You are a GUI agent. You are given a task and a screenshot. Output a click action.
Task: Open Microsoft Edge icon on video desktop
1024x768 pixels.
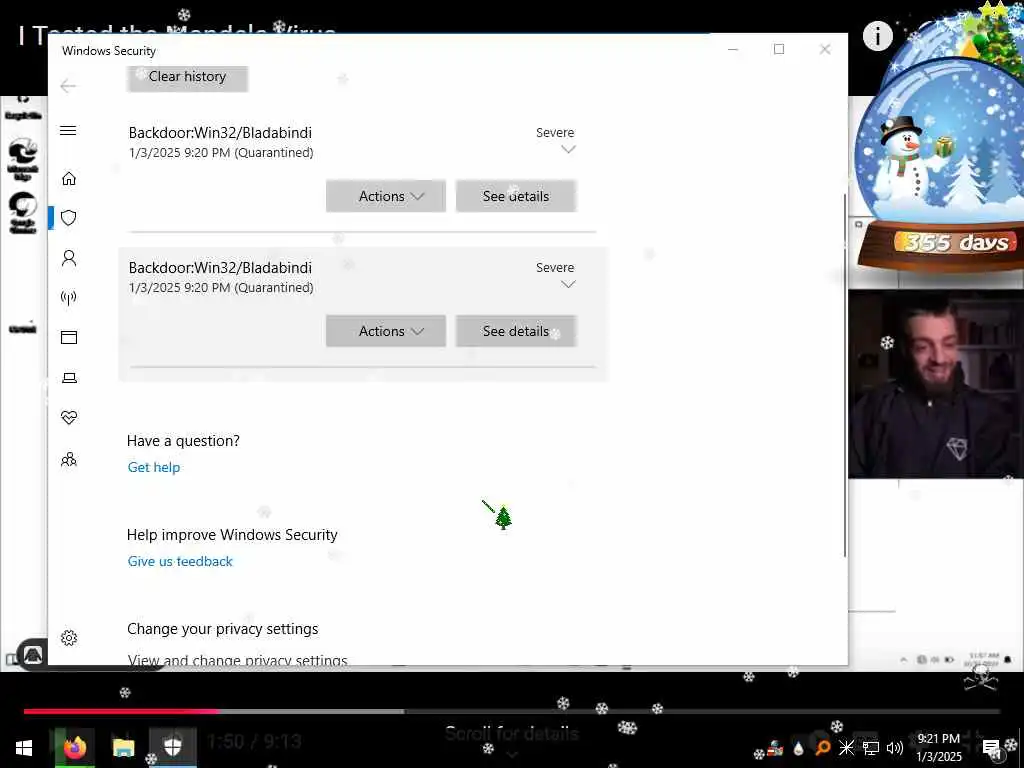[x=23, y=160]
